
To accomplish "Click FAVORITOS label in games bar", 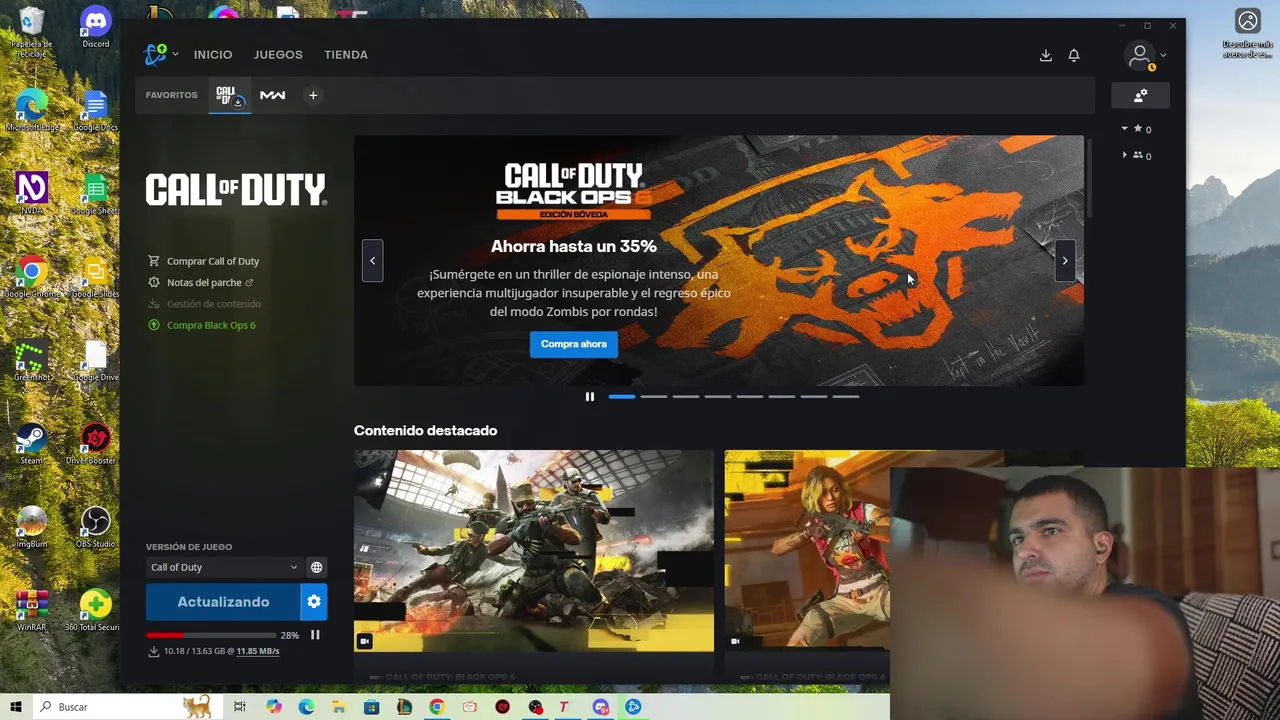I will tap(172, 95).
